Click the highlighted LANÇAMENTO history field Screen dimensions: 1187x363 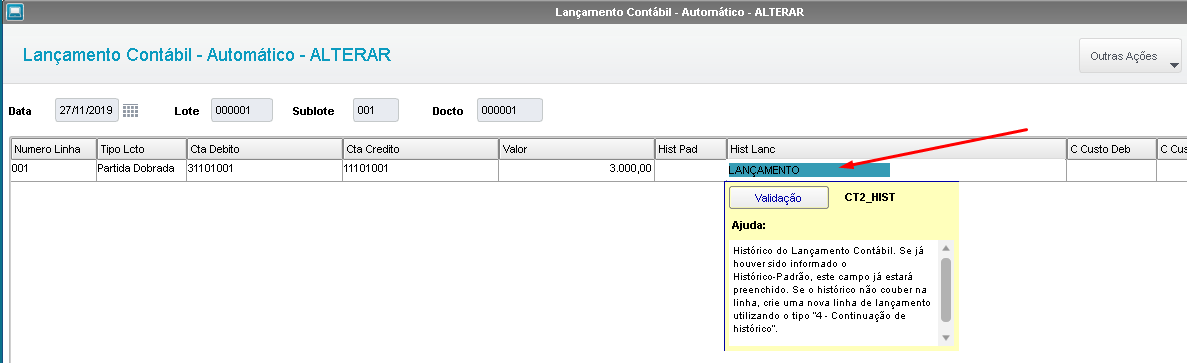pos(809,170)
